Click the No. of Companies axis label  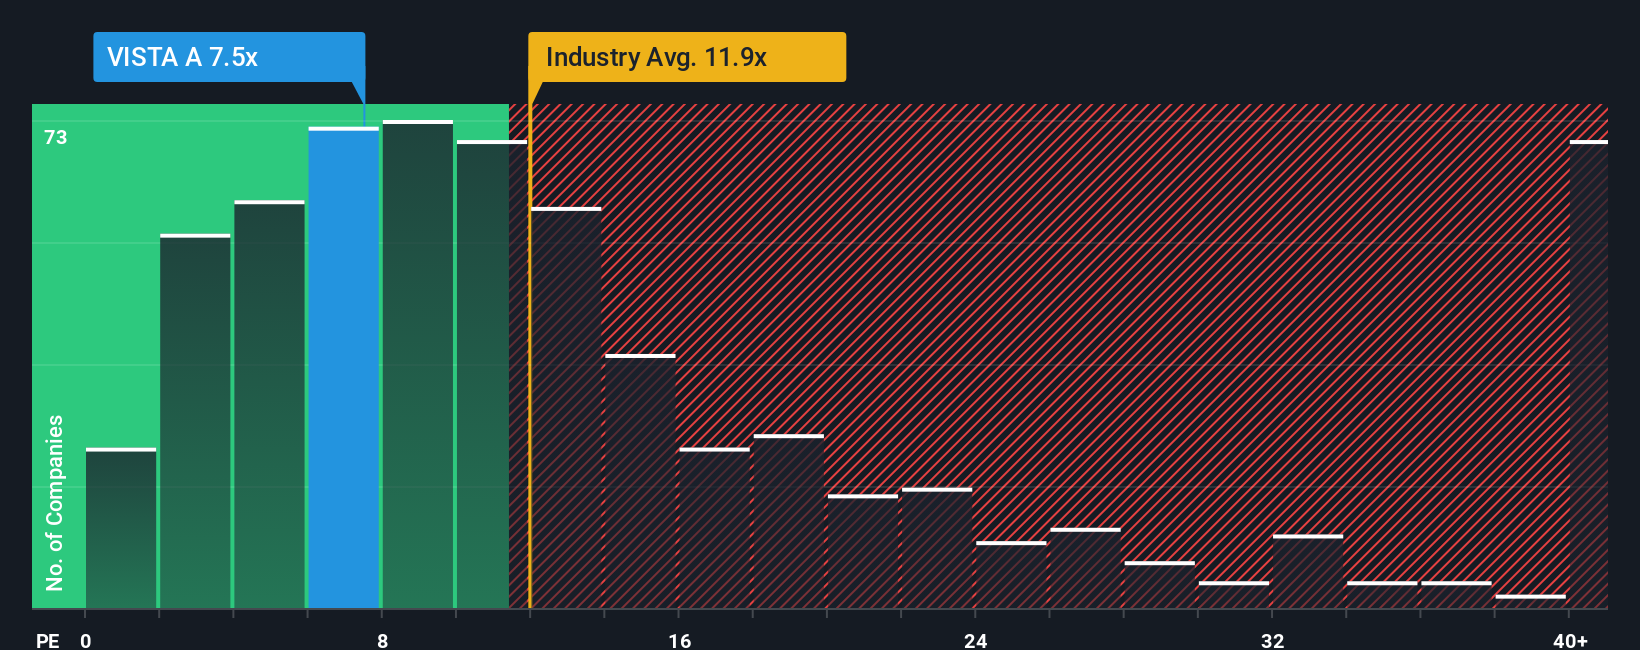(55, 503)
